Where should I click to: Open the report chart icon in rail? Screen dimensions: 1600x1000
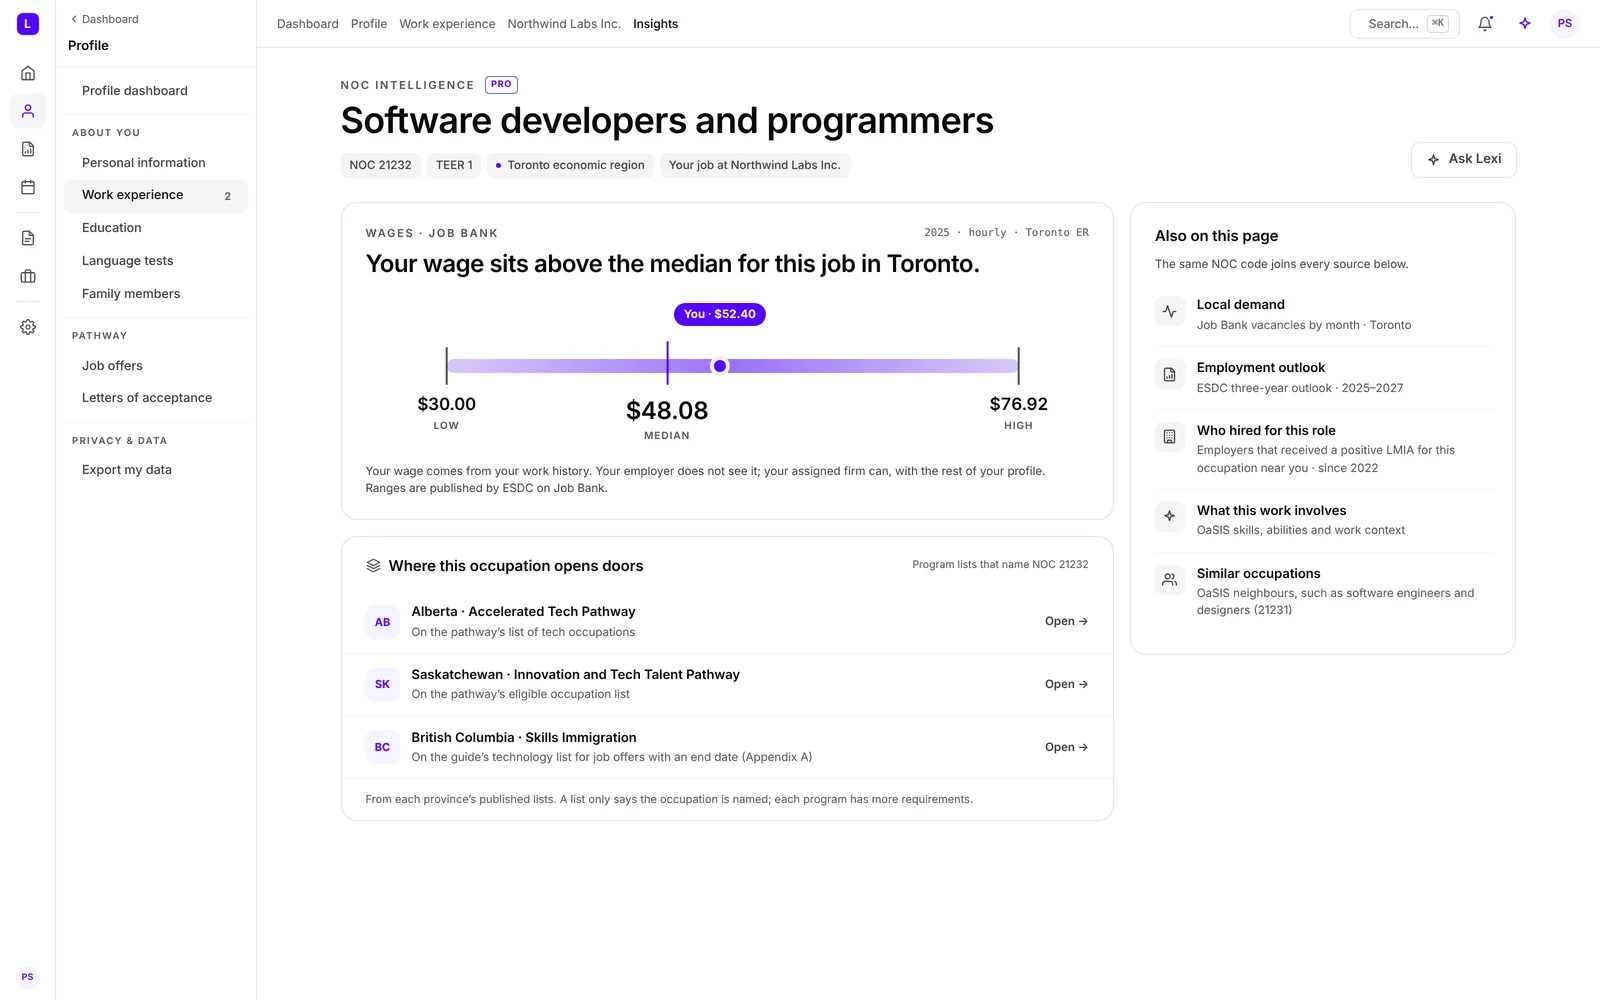[x=28, y=149]
